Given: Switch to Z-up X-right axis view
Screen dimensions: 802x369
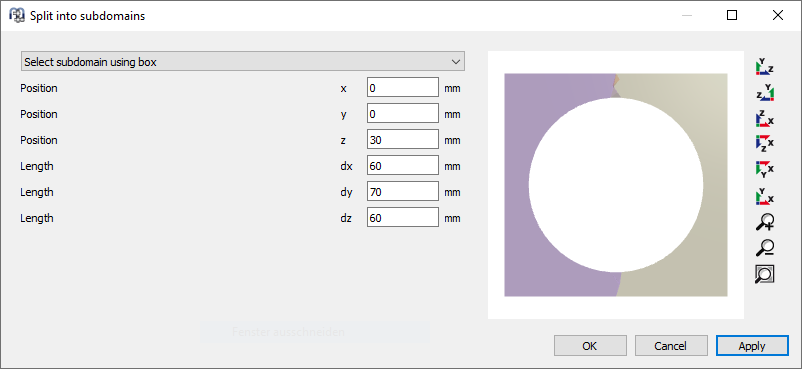Looking at the screenshot, I should click(x=765, y=119).
